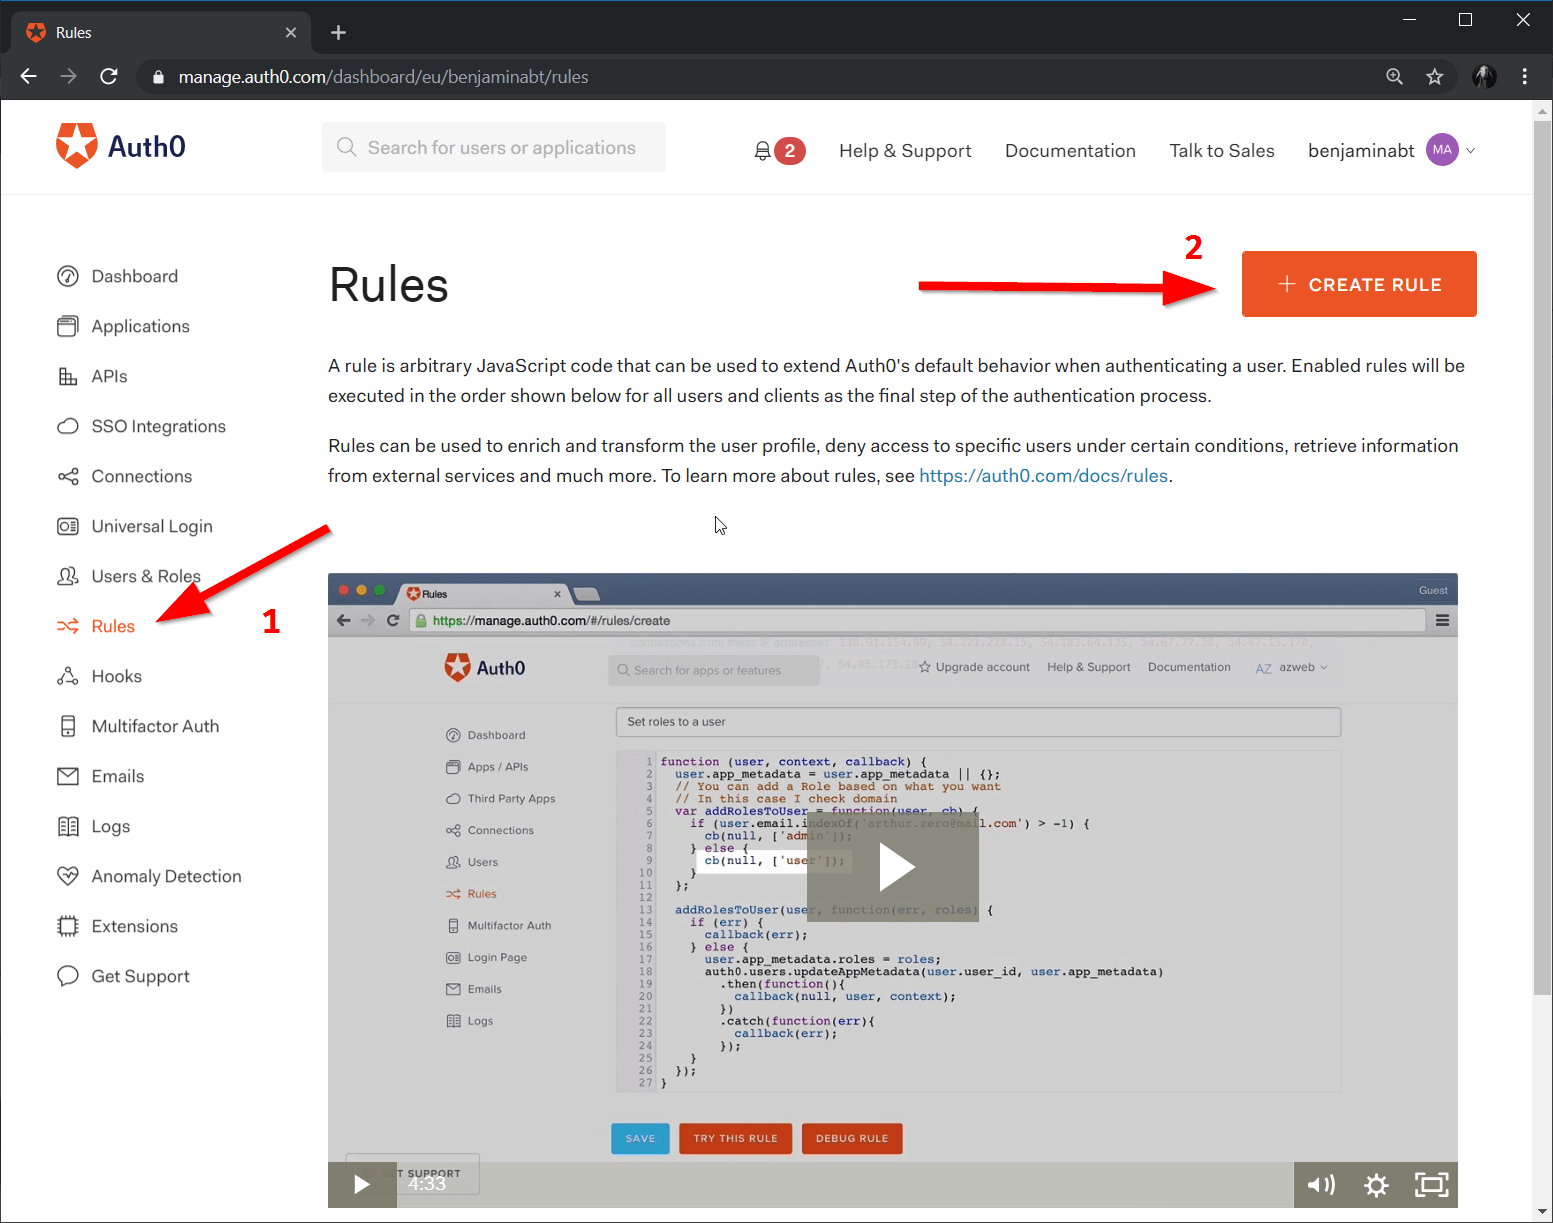Switch to Documentation menu item
This screenshot has height=1223, width=1553.
tap(1070, 150)
